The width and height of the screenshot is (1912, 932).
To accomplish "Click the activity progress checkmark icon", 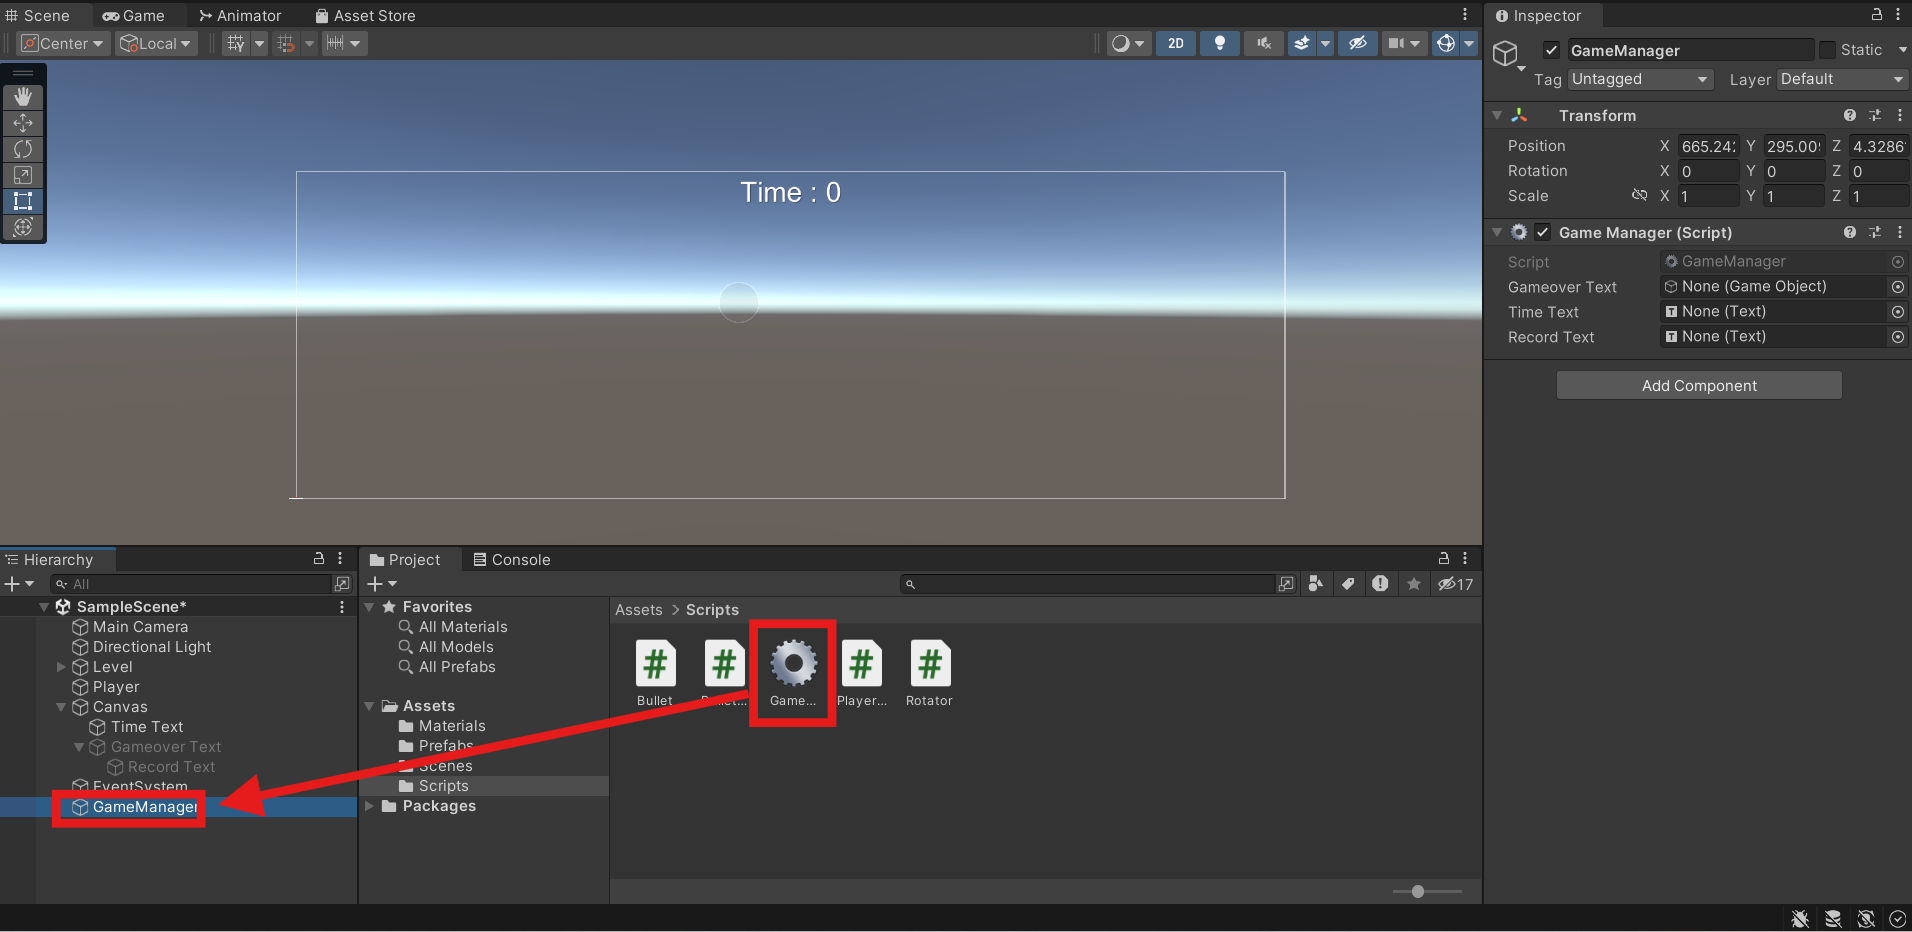I will [x=1897, y=919].
